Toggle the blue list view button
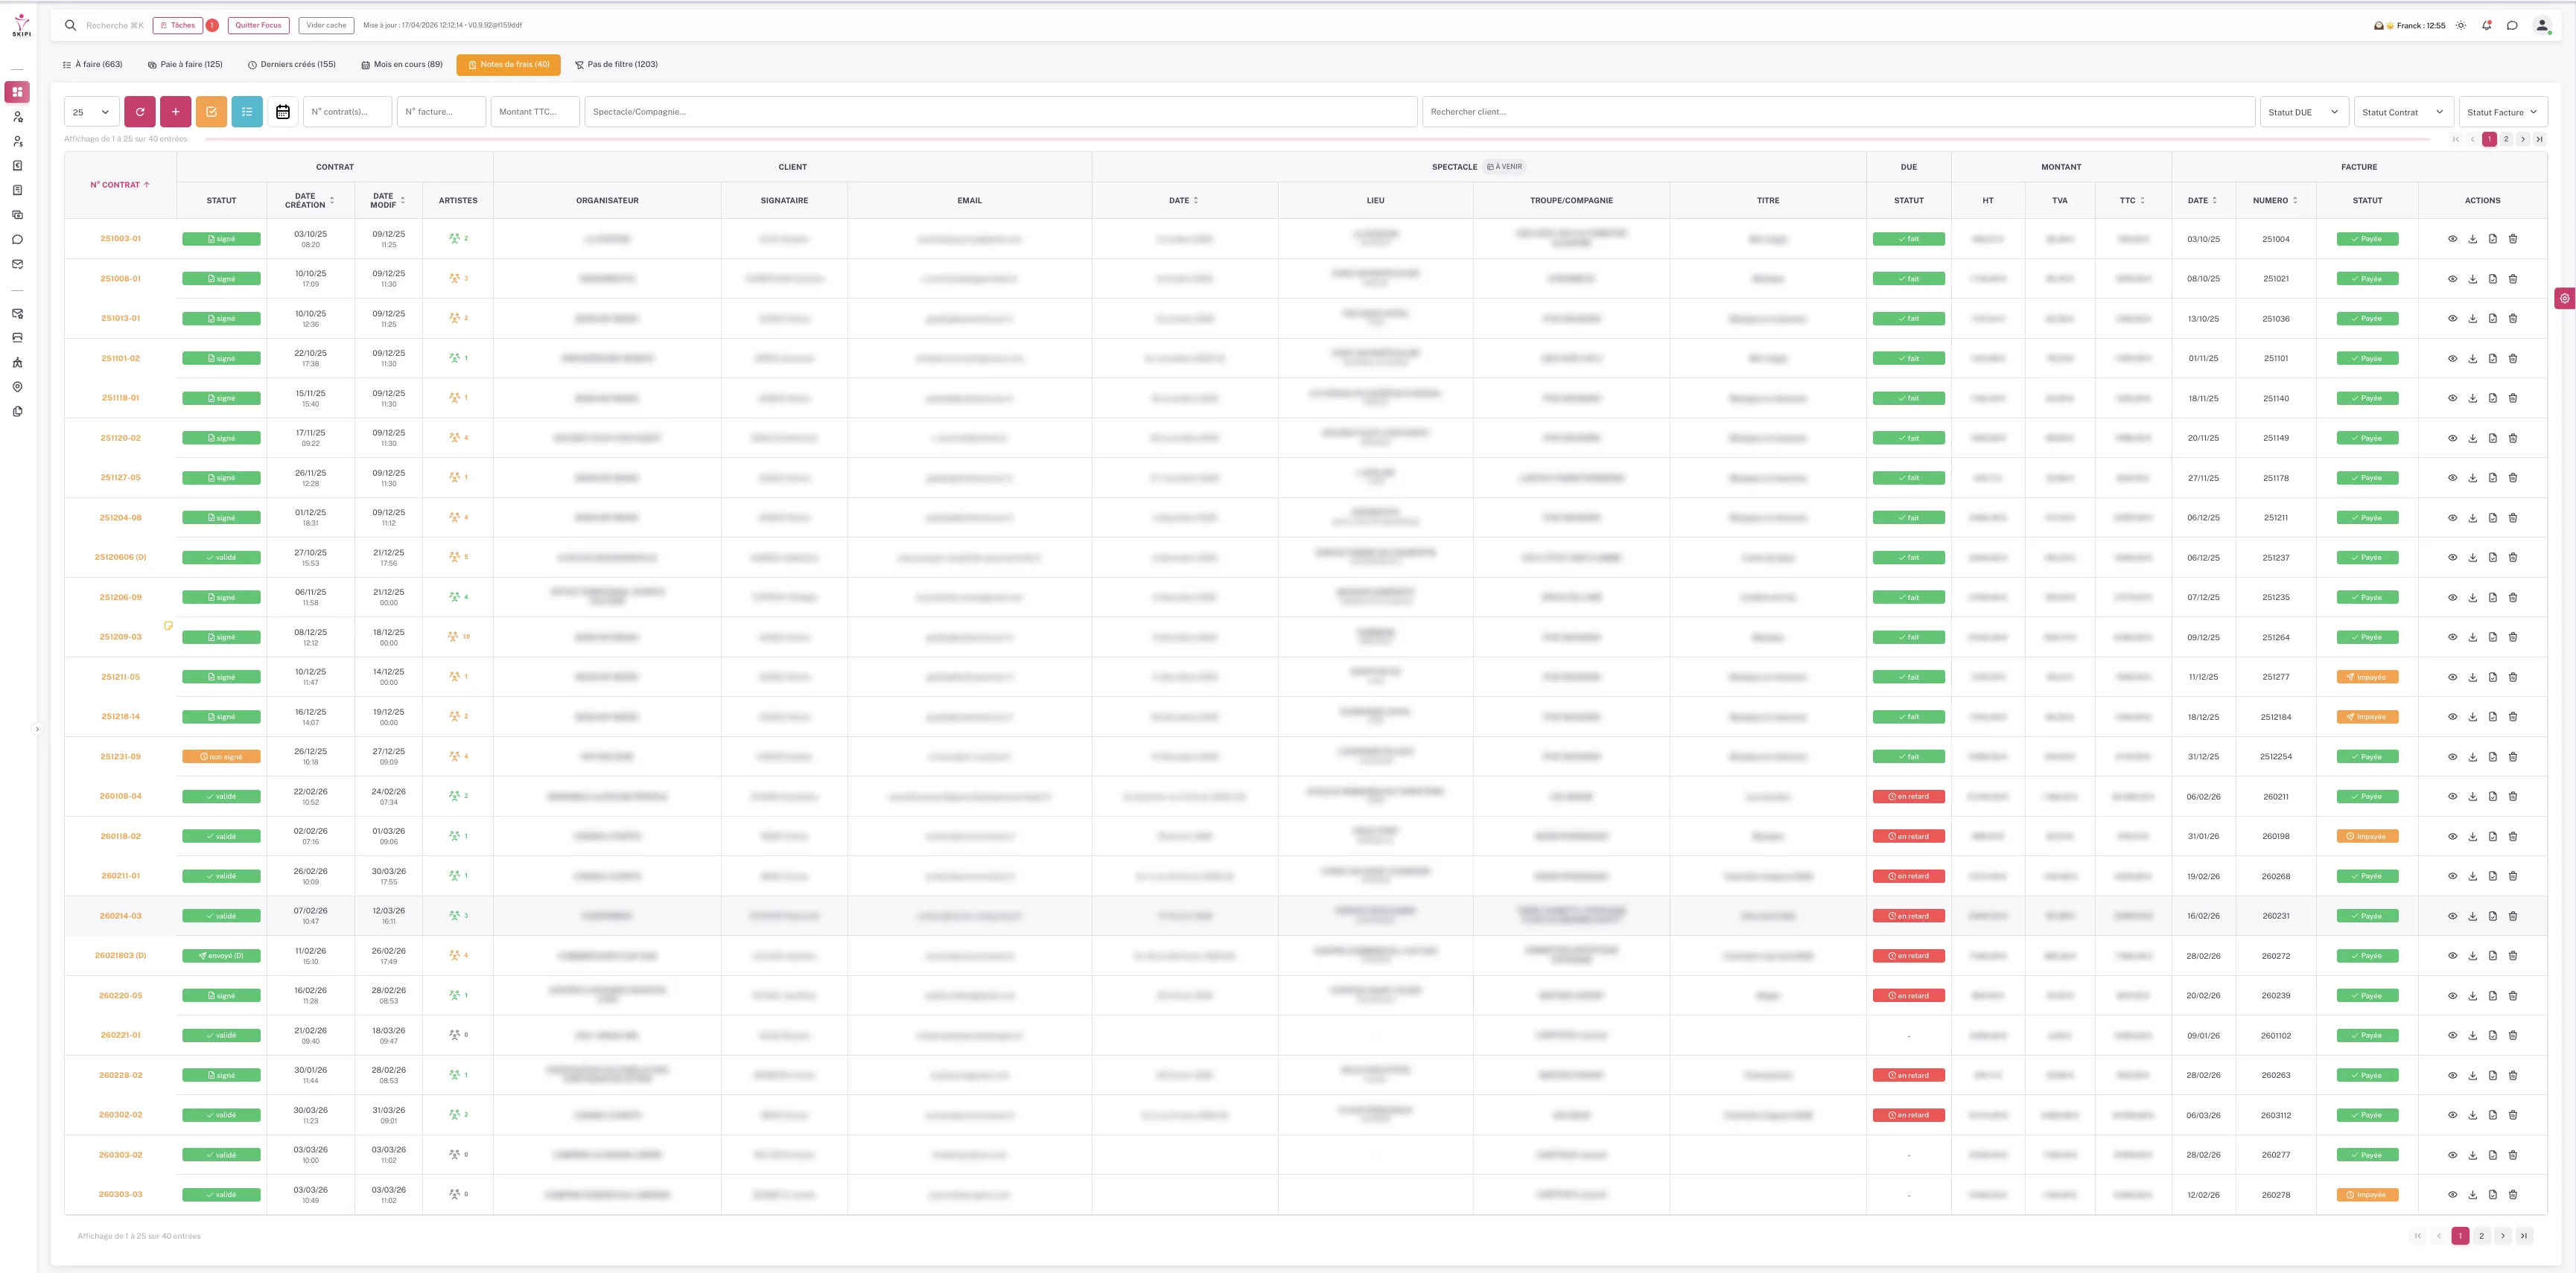 [x=247, y=111]
